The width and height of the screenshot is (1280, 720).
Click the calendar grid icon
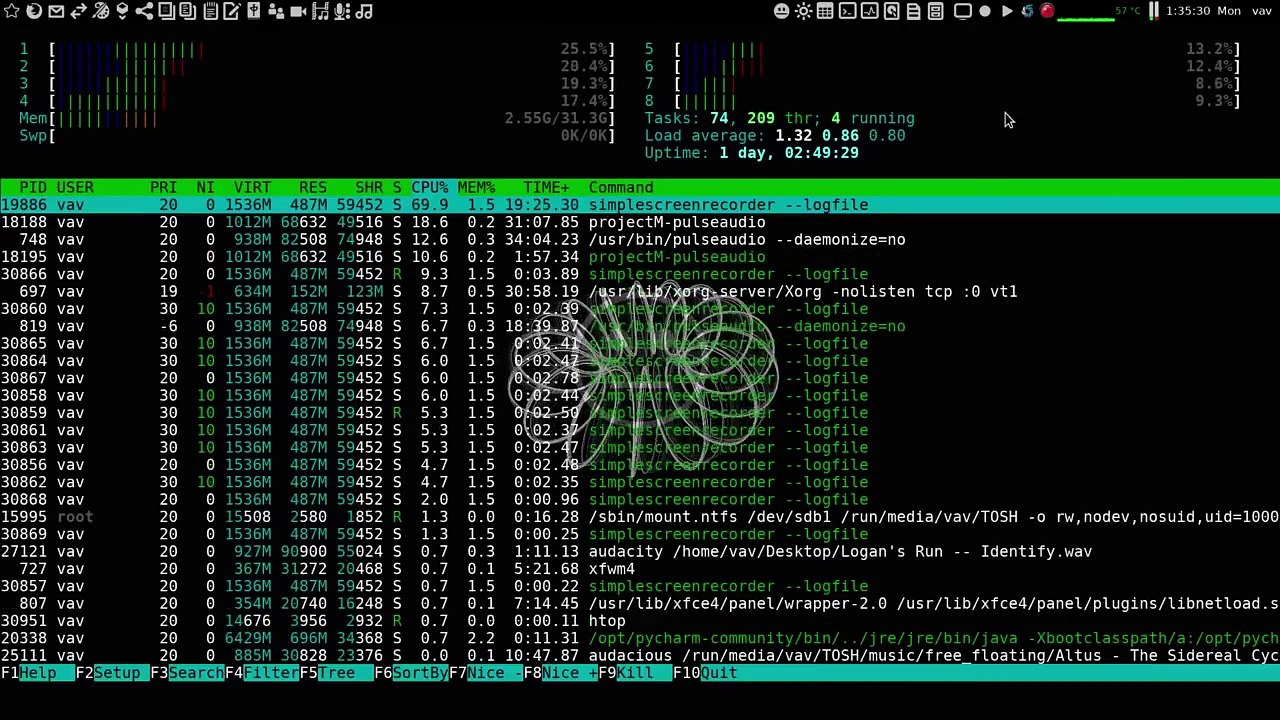pos(825,11)
